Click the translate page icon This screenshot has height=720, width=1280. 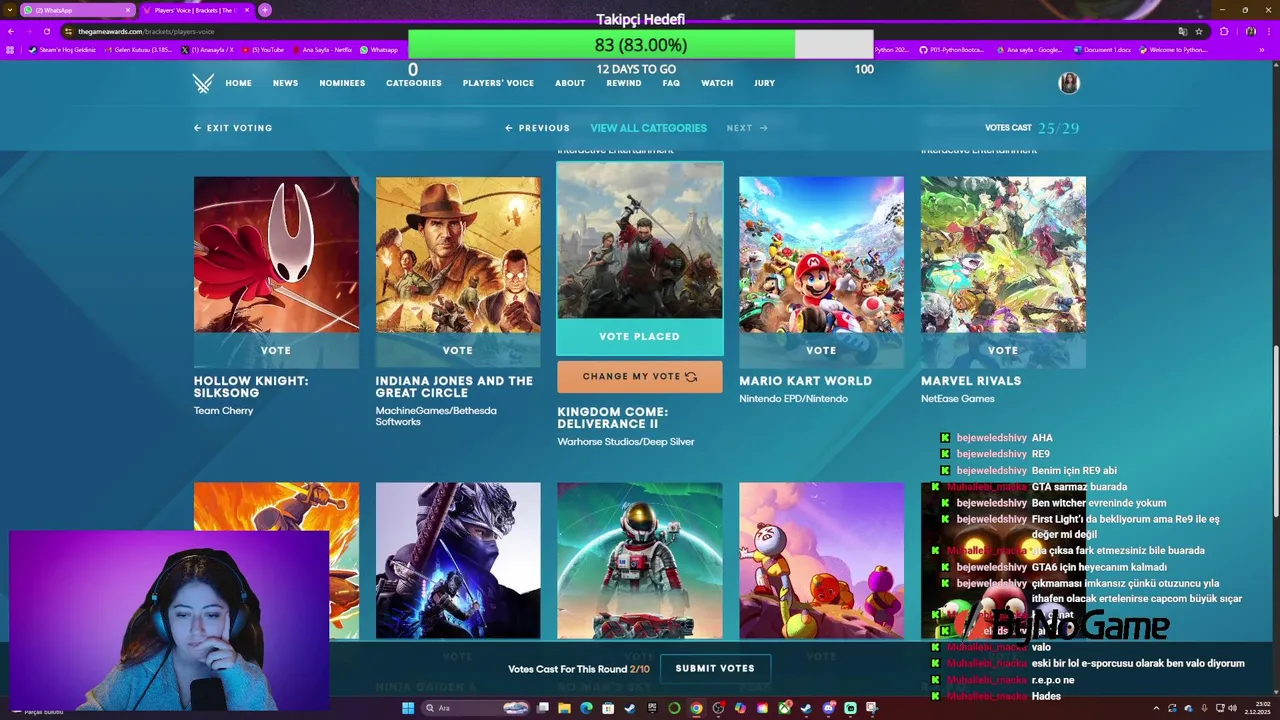(1182, 31)
